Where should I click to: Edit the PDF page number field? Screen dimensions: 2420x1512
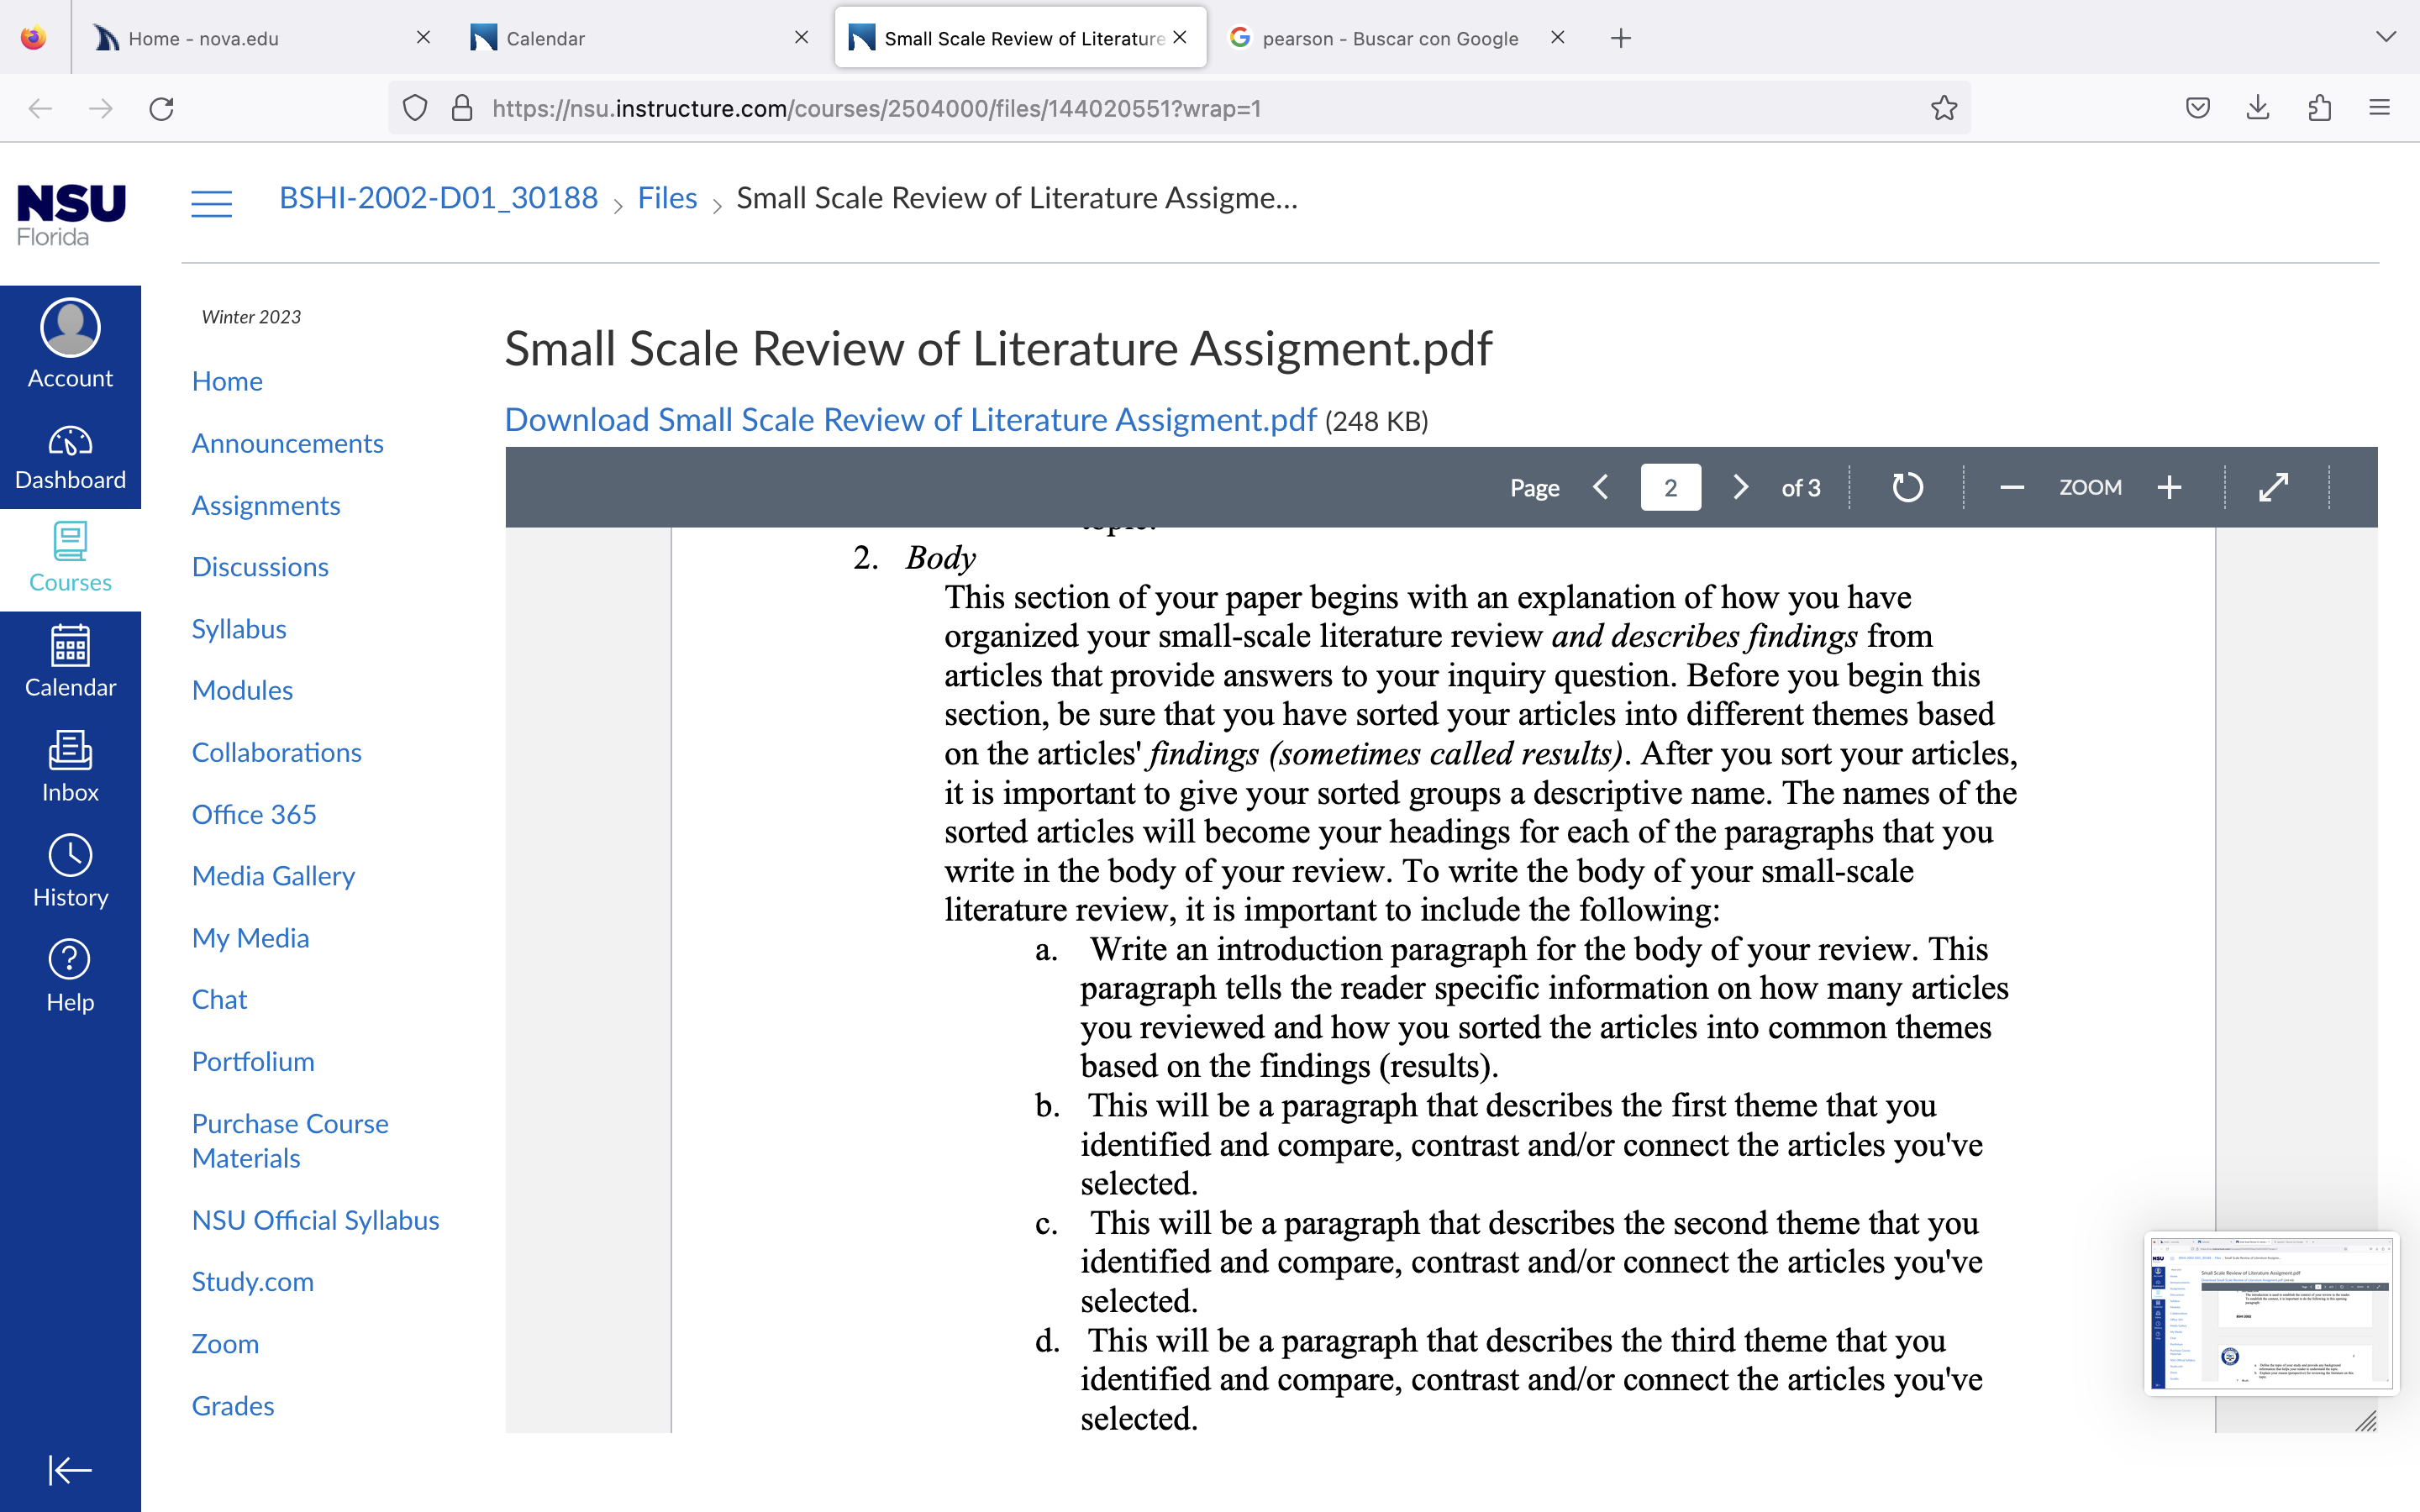click(x=1670, y=487)
